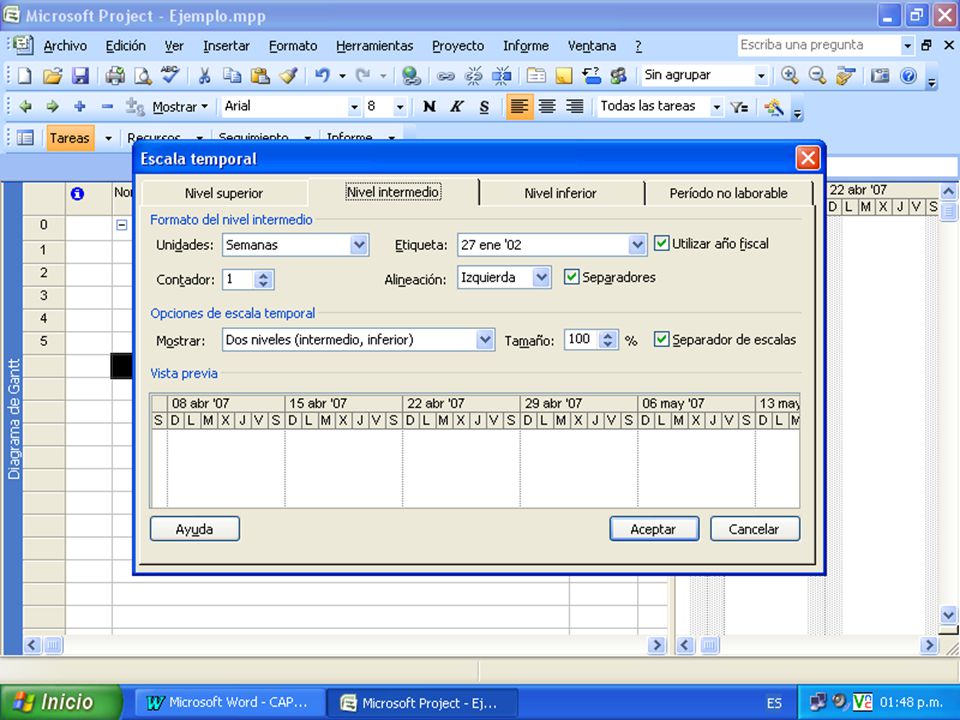Open the font size dropdown
The height and width of the screenshot is (720, 960).
(x=400, y=107)
